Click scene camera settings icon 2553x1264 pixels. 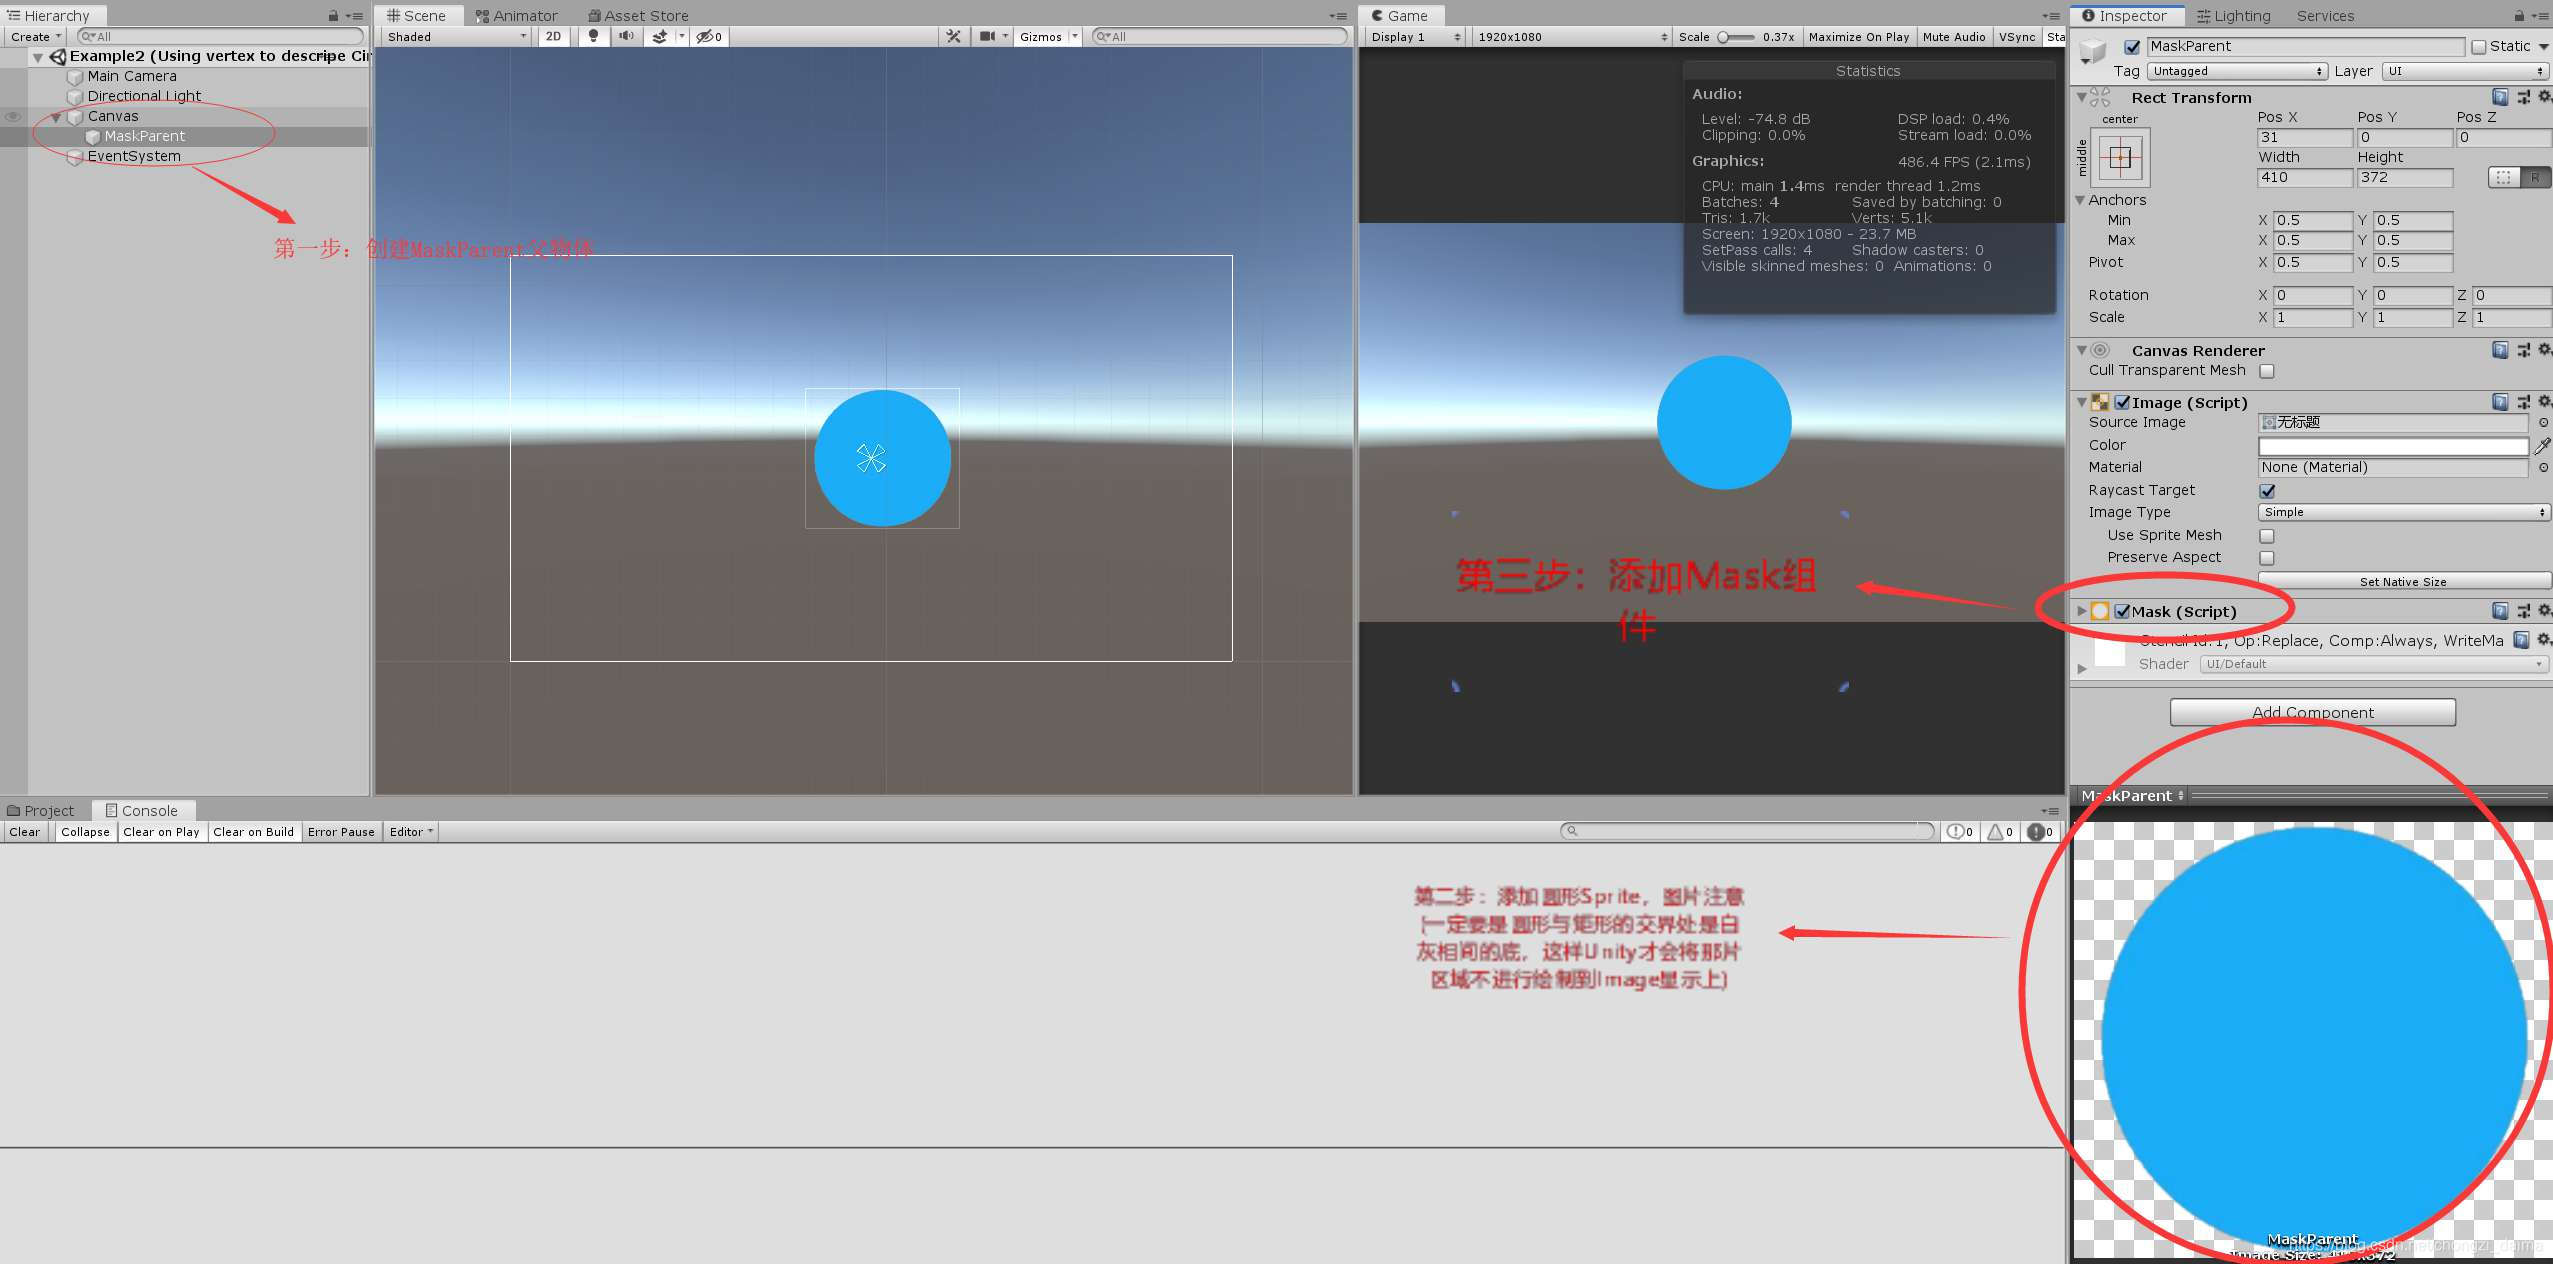988,36
